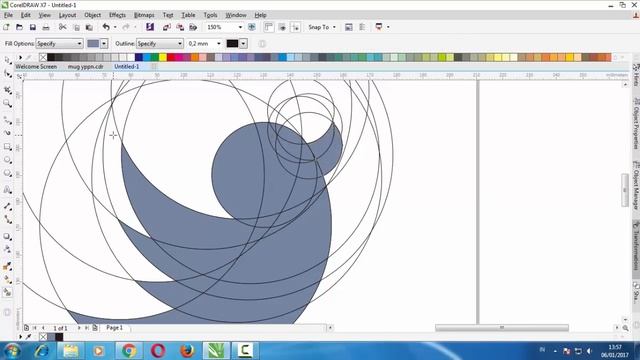Select the Rectangle tool
Screen dimensions: 640x360
pos(7,147)
